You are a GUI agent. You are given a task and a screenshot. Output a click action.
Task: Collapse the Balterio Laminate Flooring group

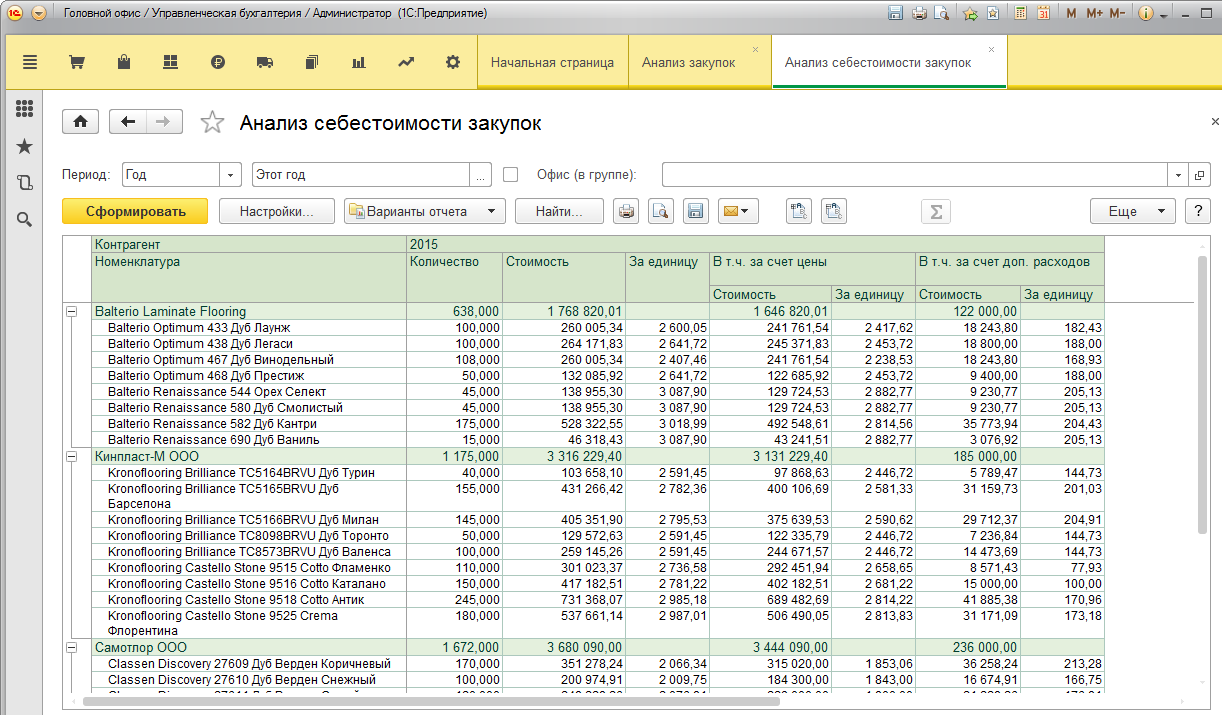[x=71, y=311]
